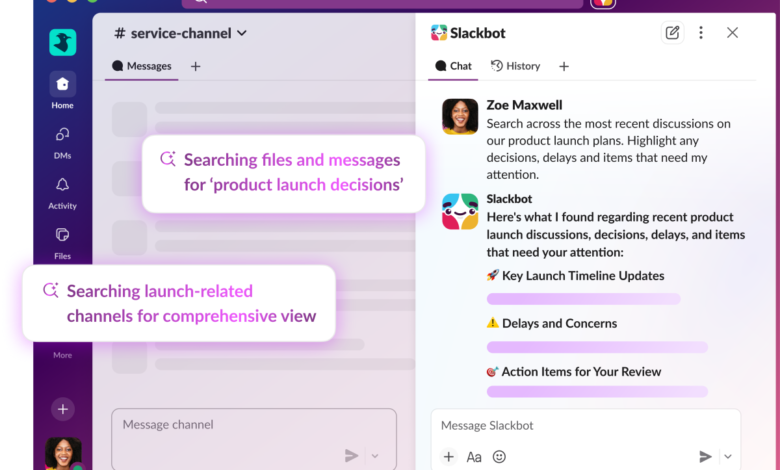The image size is (780, 470).
Task: Open Slackbot panel more options menu
Action: point(701,33)
